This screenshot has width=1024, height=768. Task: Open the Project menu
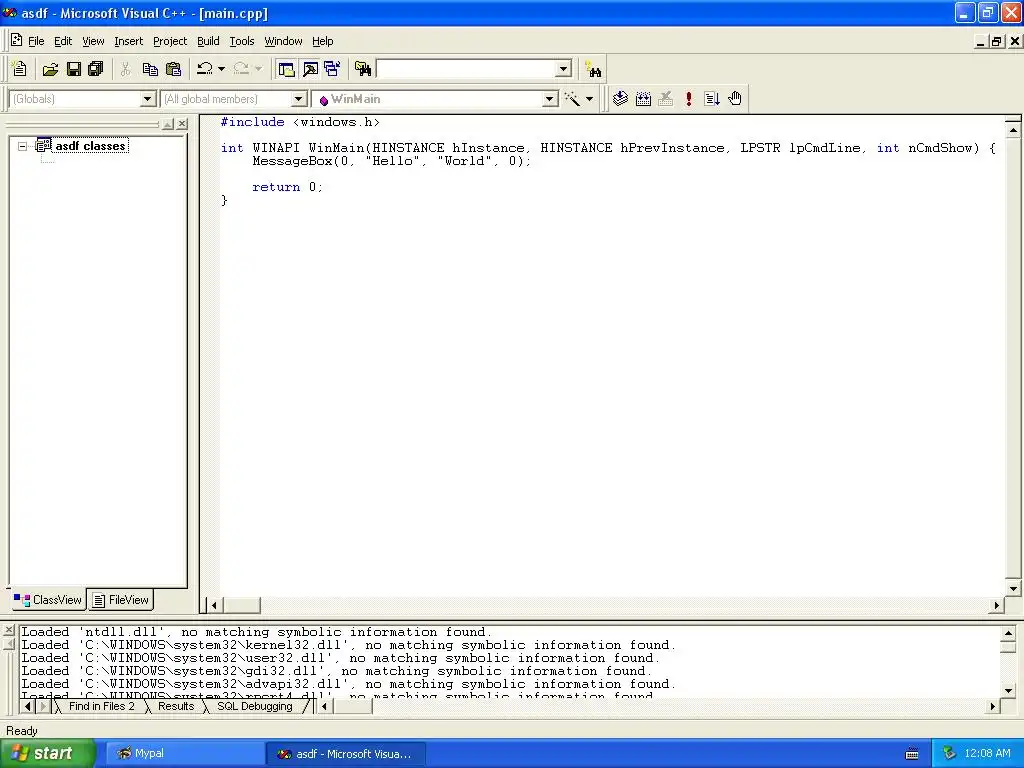point(170,41)
